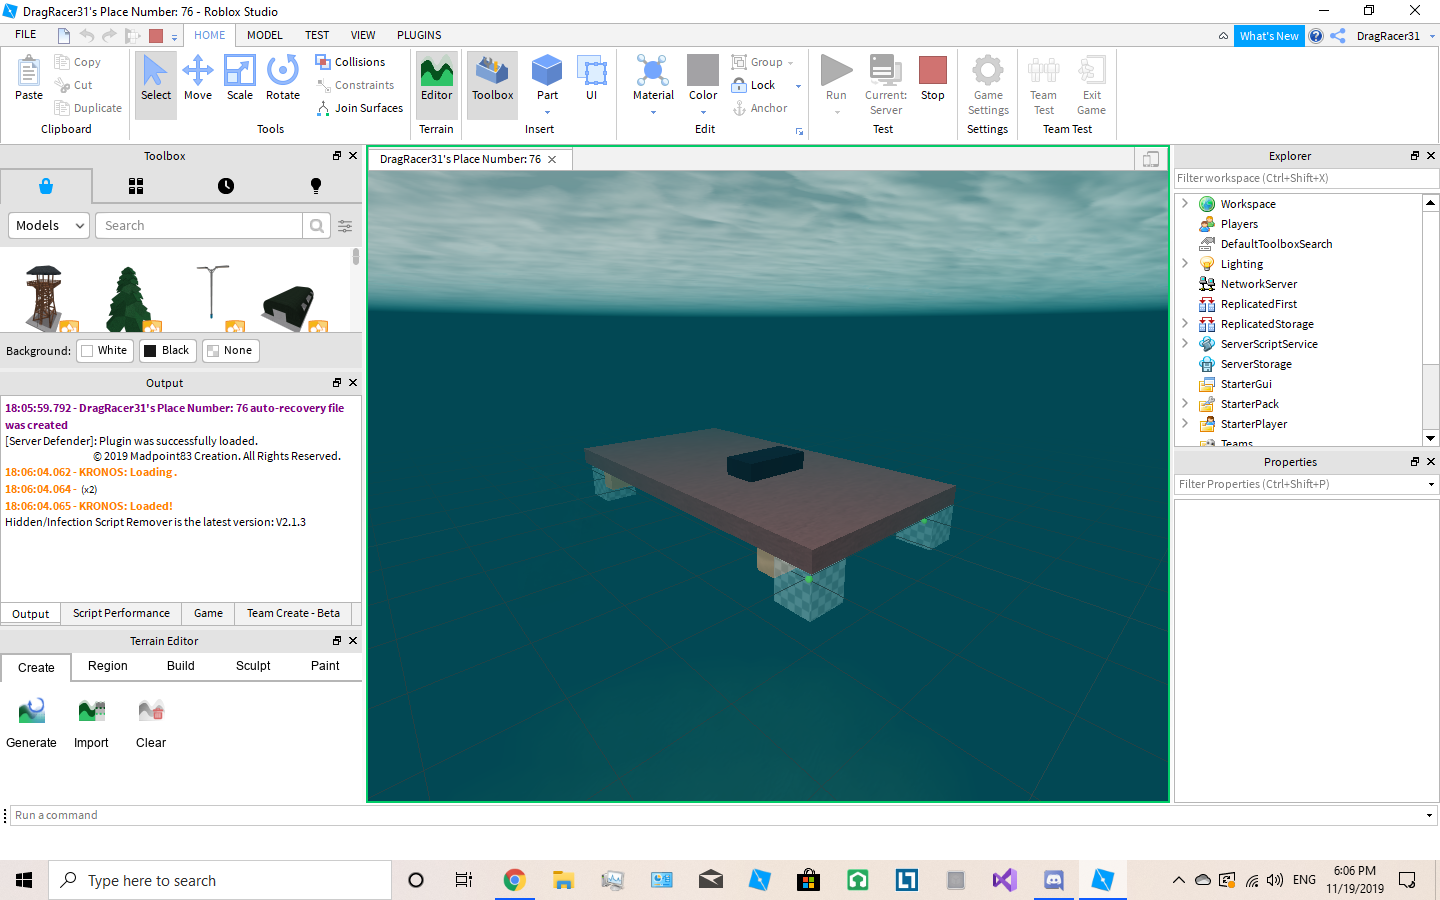The image size is (1440, 900).
Task: Insert a new Part
Action: 547,78
